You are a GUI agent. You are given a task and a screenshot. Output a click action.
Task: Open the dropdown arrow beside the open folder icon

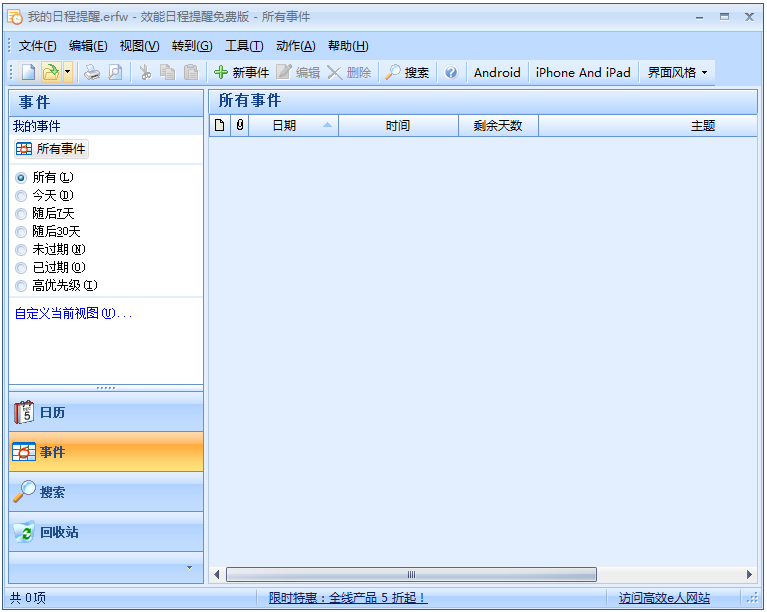tap(67, 72)
